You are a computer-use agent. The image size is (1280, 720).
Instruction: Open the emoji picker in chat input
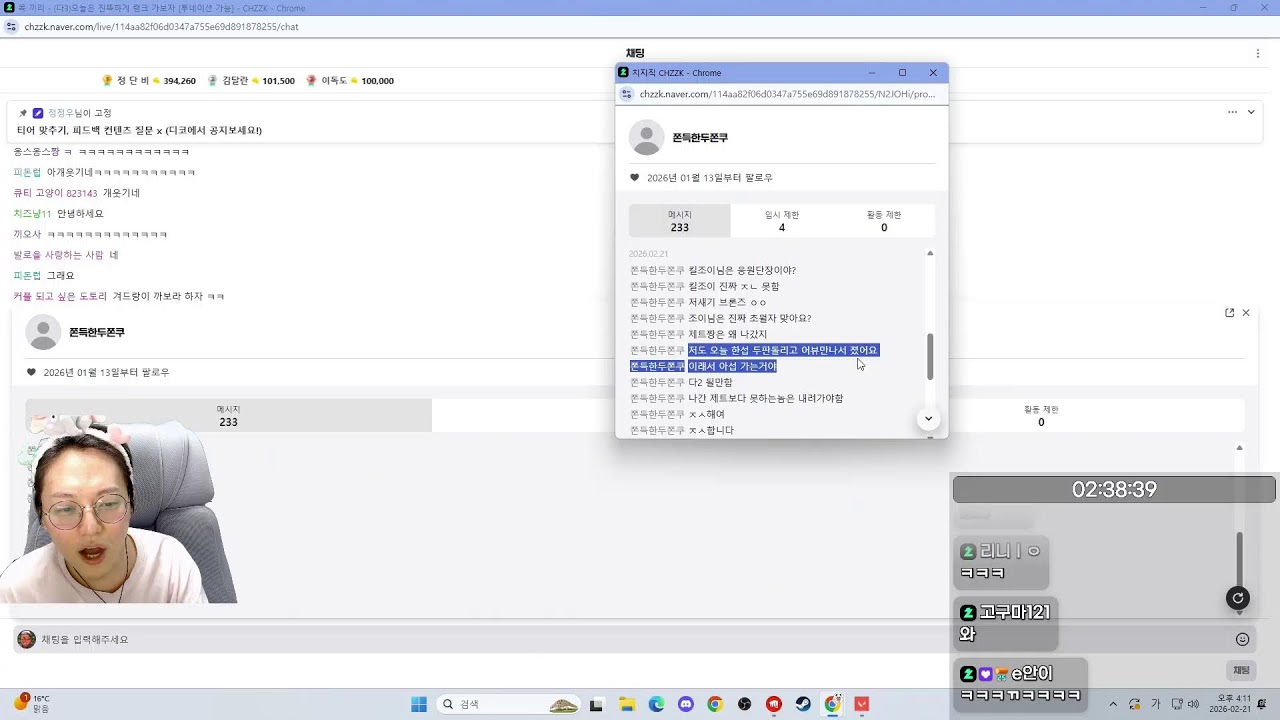pos(1242,639)
